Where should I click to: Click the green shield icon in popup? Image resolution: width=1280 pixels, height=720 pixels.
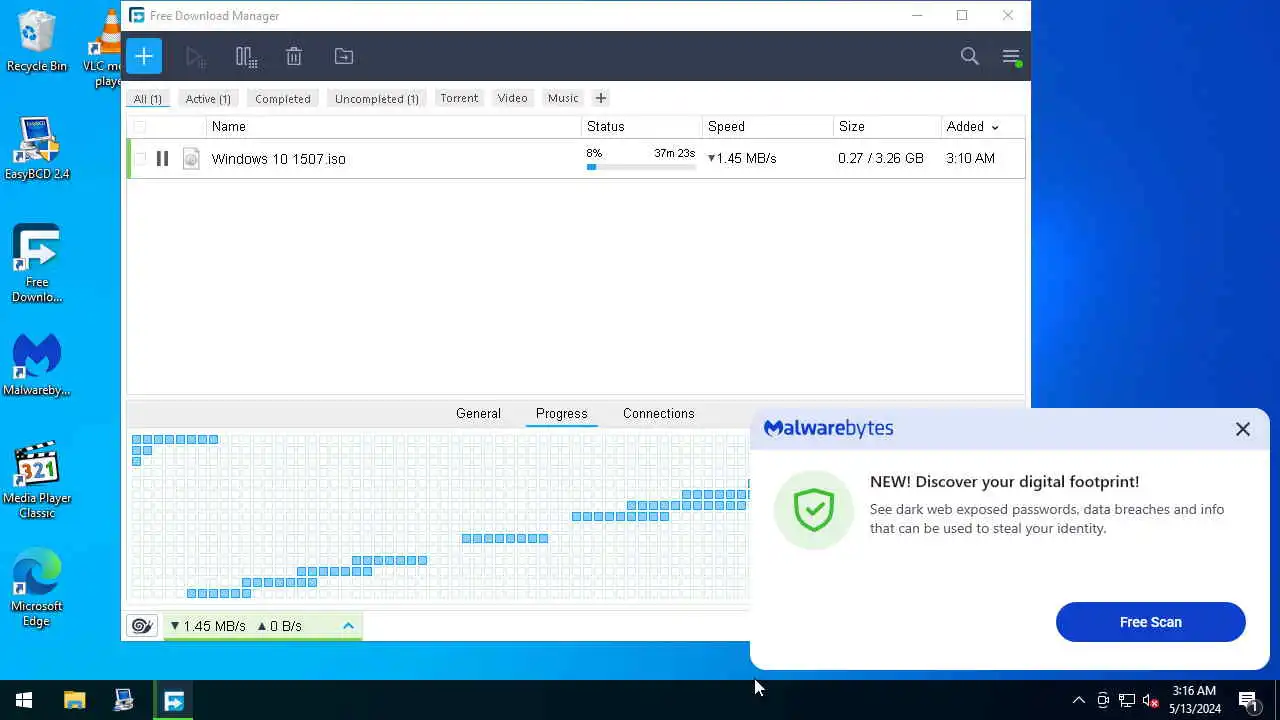pos(814,511)
